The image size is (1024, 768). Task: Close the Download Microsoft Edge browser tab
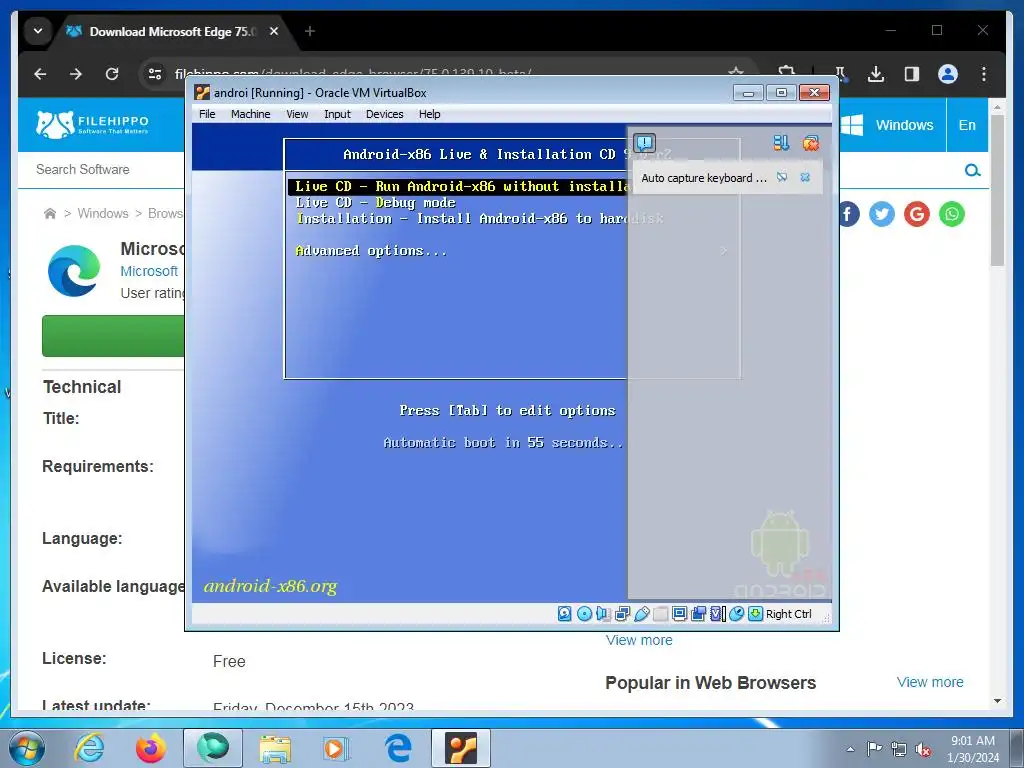[x=274, y=31]
